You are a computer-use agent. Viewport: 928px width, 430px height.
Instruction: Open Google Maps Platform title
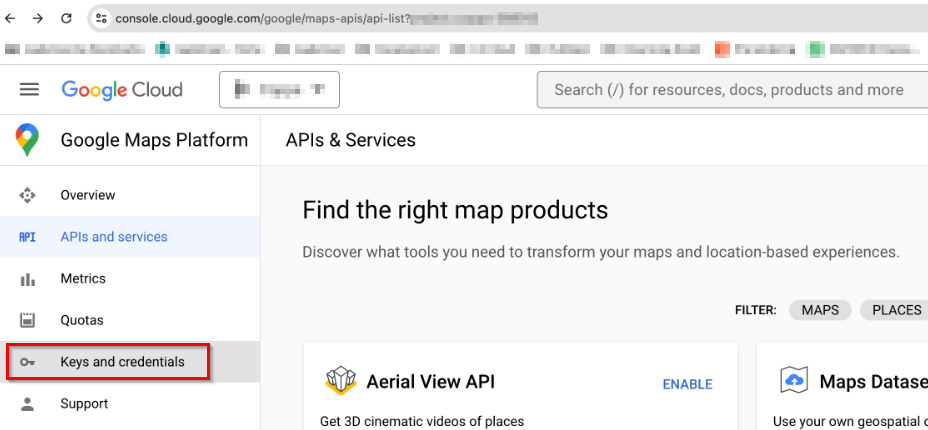154,140
